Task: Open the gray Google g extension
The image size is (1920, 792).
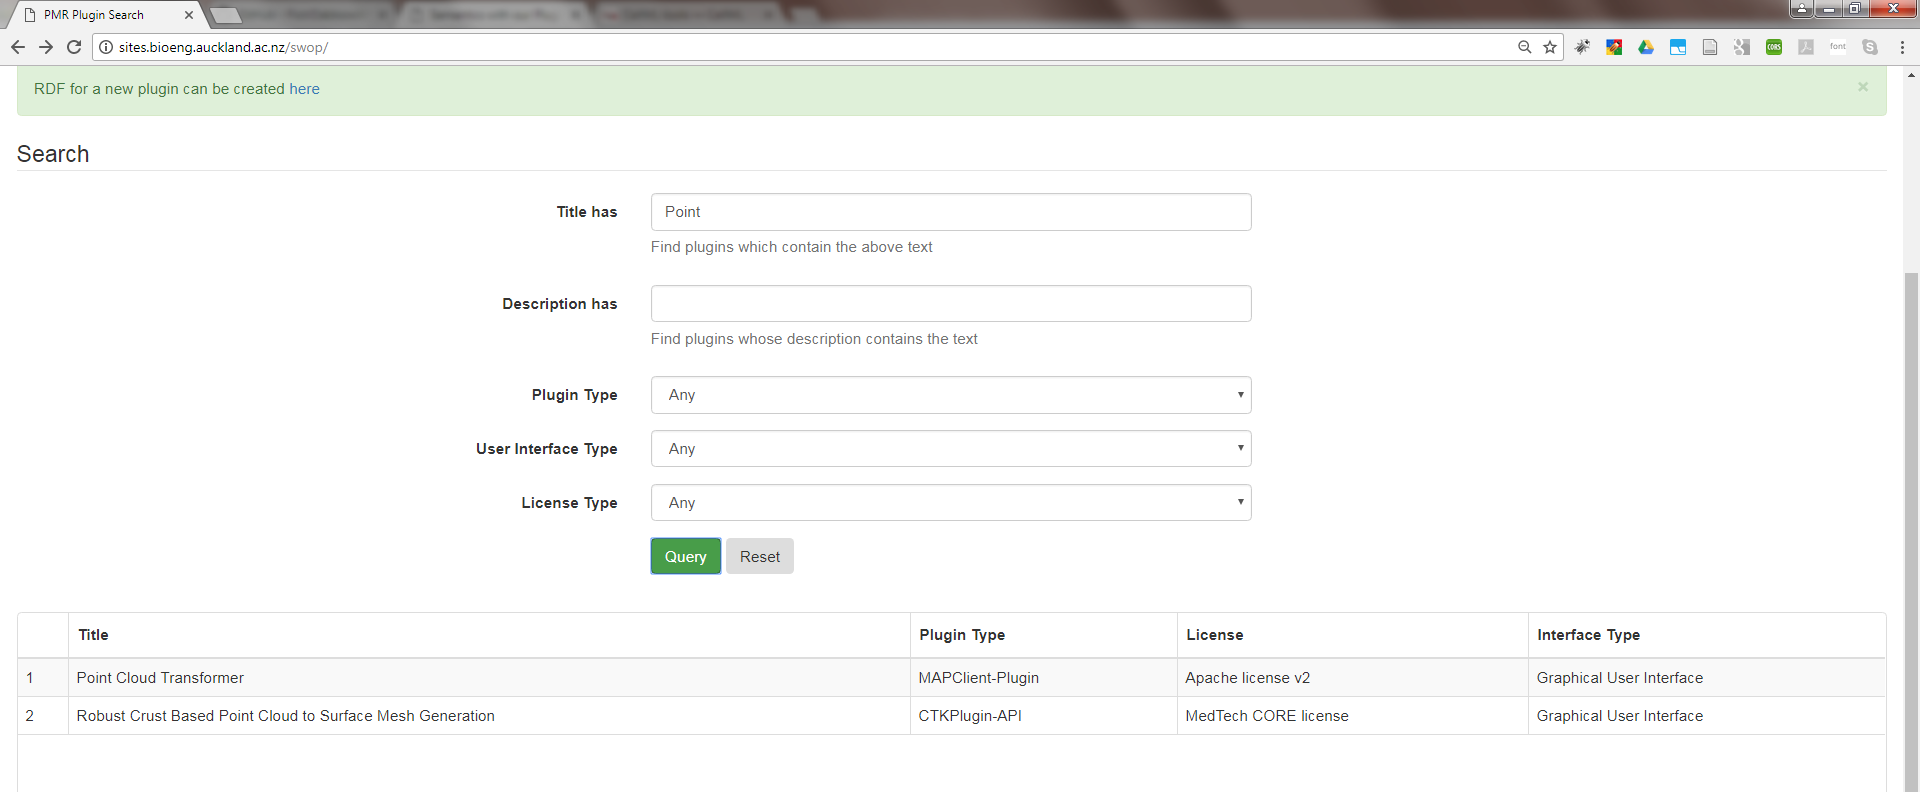Action: pyautogui.click(x=1742, y=47)
